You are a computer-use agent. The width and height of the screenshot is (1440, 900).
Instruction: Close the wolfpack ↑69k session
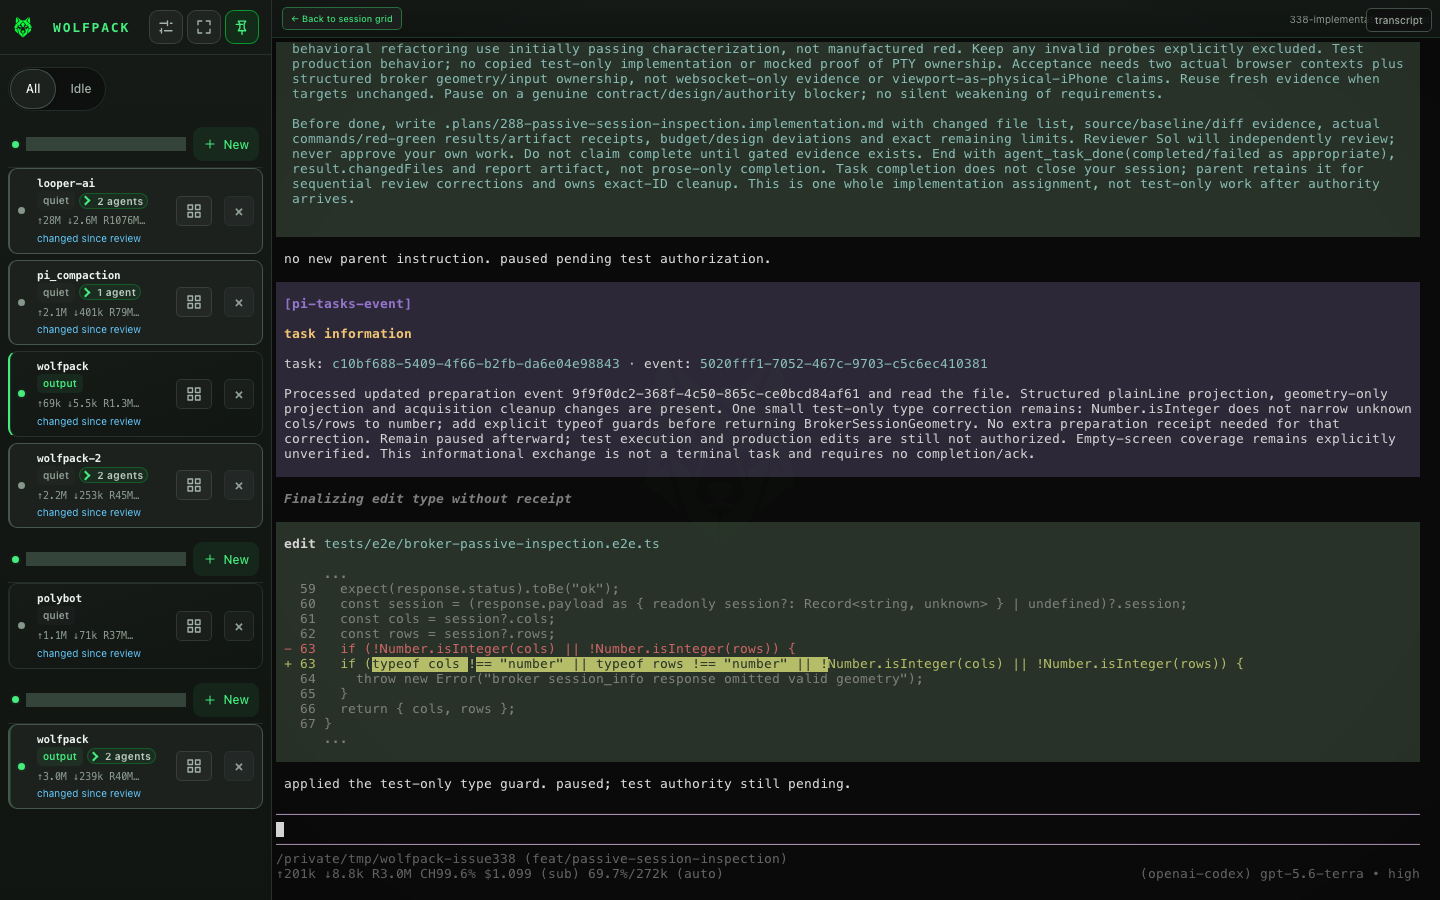pyautogui.click(x=239, y=394)
